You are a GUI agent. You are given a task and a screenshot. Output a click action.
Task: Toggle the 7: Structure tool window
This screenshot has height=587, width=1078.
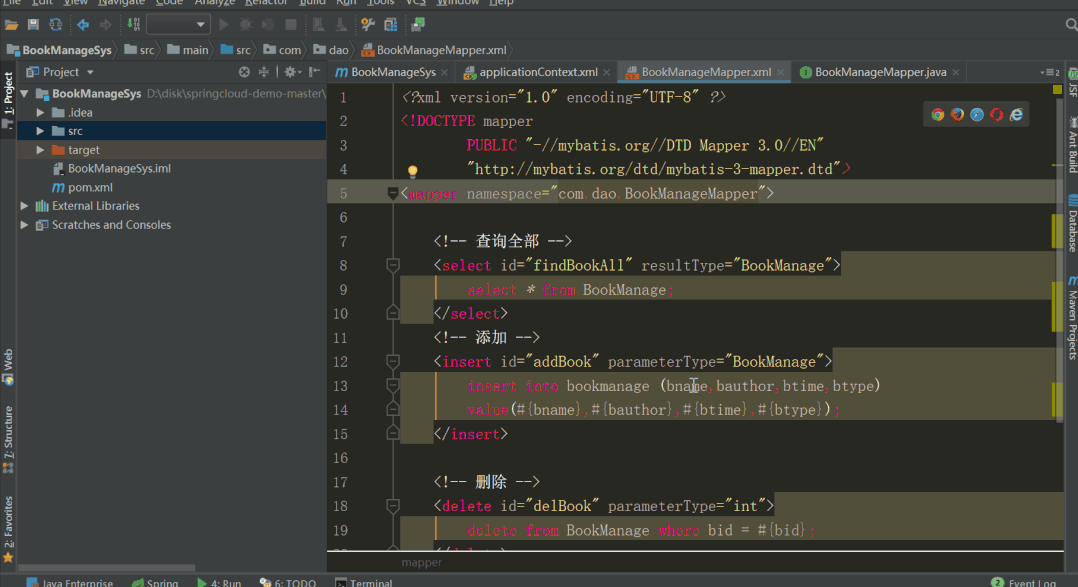coord(8,440)
